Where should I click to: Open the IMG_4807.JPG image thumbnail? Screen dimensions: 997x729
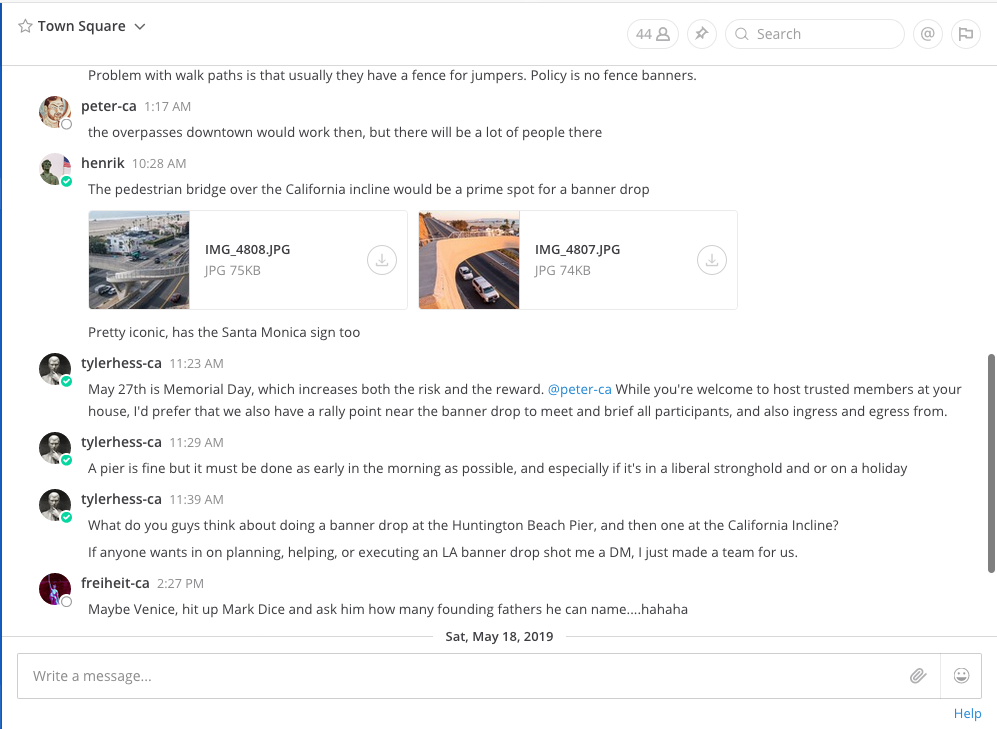469,260
